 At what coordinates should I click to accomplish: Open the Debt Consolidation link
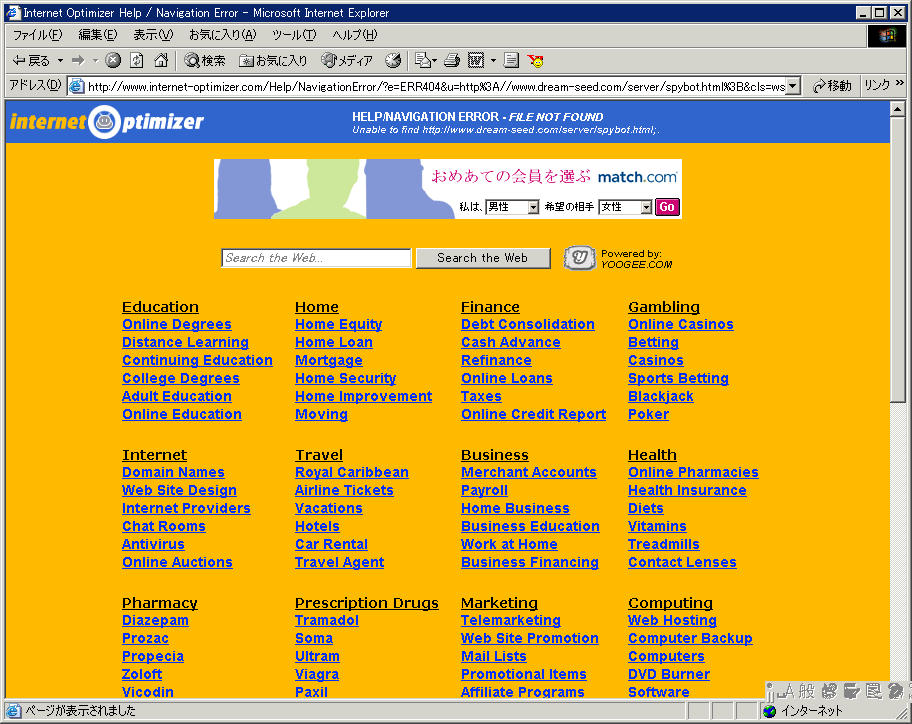click(528, 324)
